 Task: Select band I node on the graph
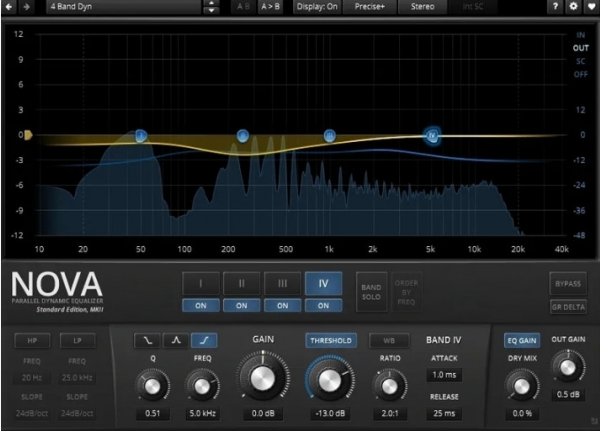pos(141,135)
